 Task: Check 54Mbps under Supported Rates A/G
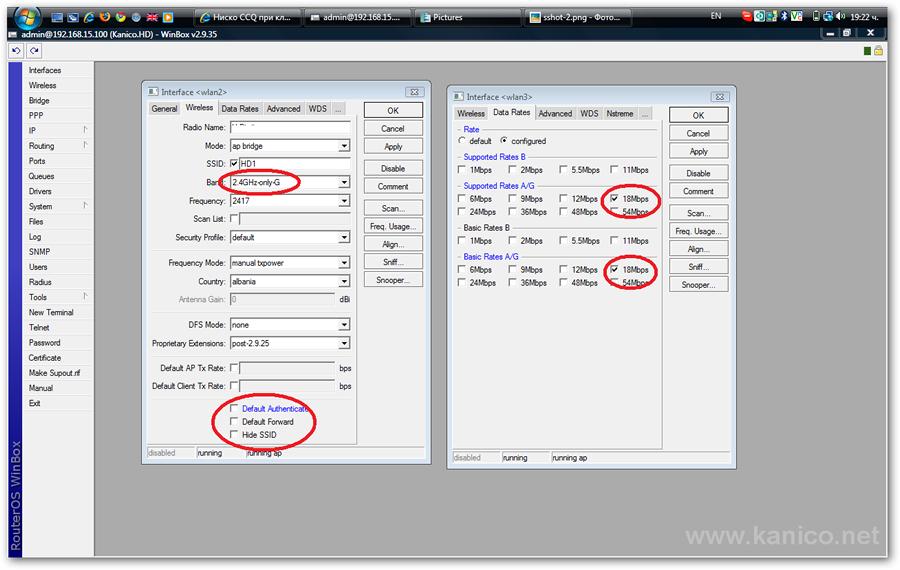coord(614,212)
